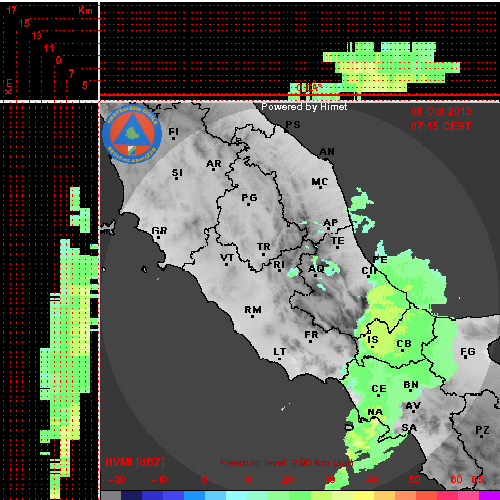Viewport: 500px width, 500px height.
Task: Select the TE city marker label
Action: pos(338,241)
